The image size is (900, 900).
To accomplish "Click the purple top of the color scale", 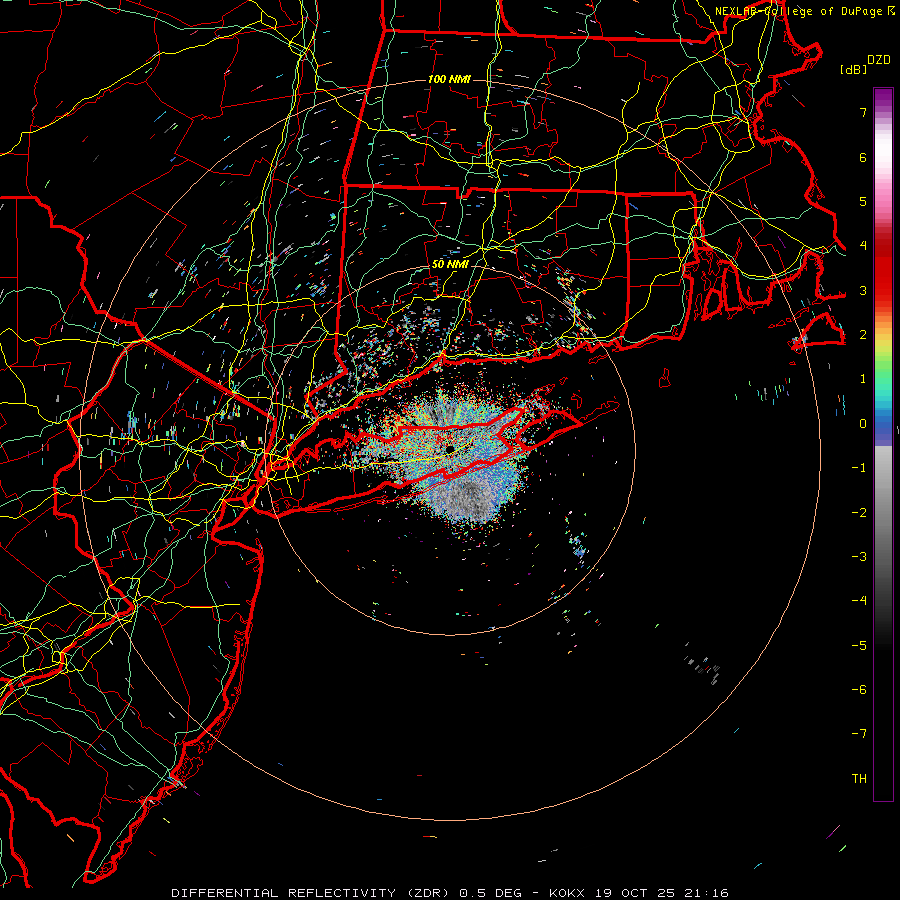I will click(883, 98).
